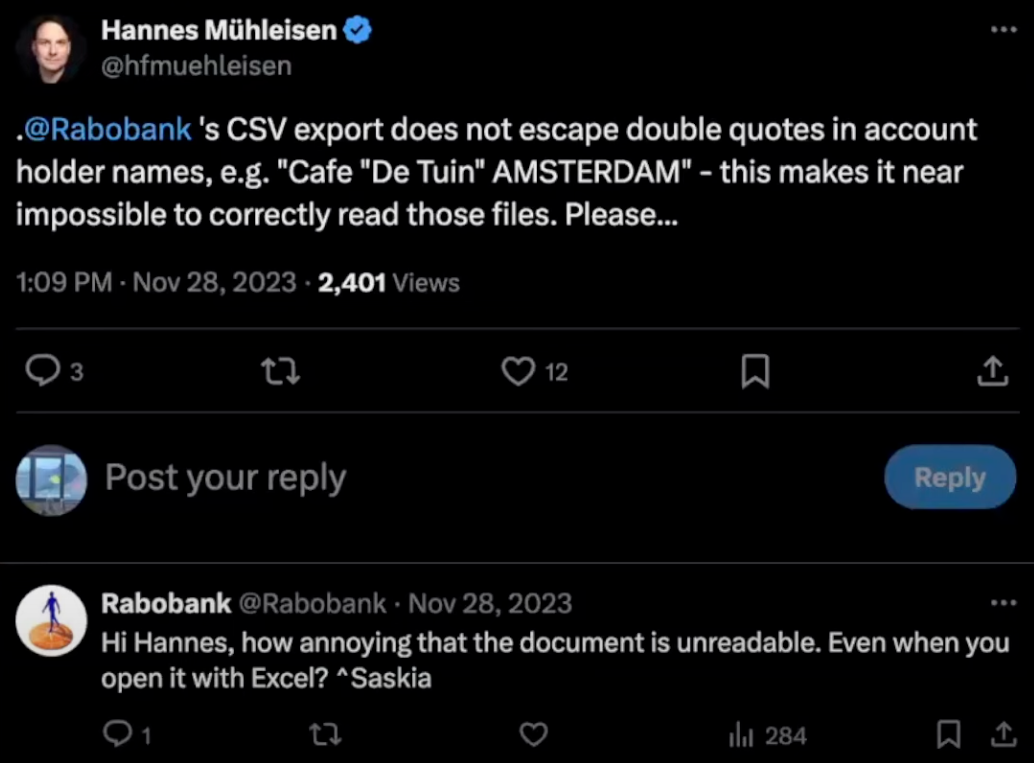Share Hannes Mühleisen's tweet

(x=991, y=371)
